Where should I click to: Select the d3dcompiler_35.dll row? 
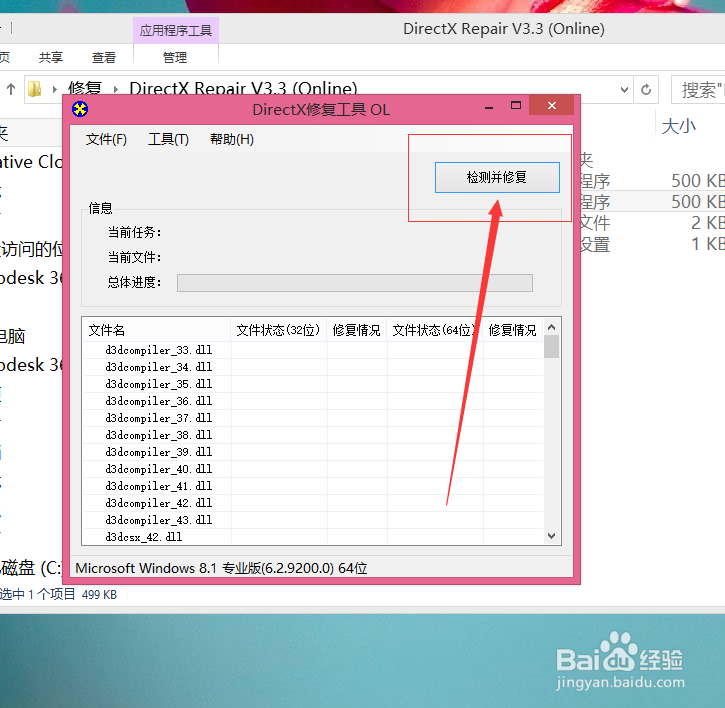313,384
